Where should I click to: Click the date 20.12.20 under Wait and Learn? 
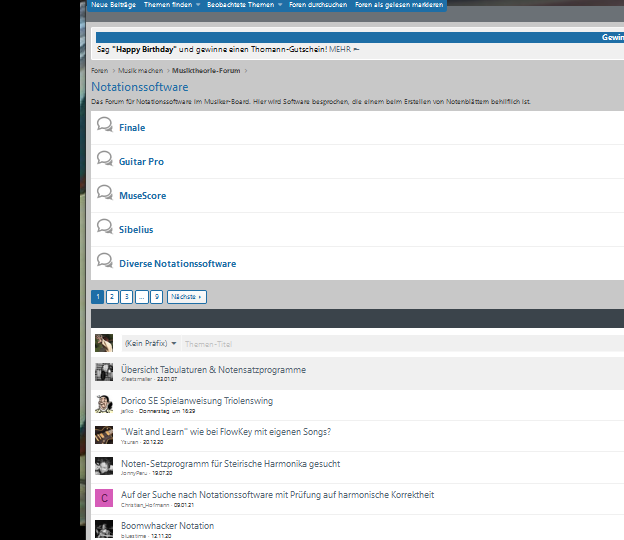point(153,442)
